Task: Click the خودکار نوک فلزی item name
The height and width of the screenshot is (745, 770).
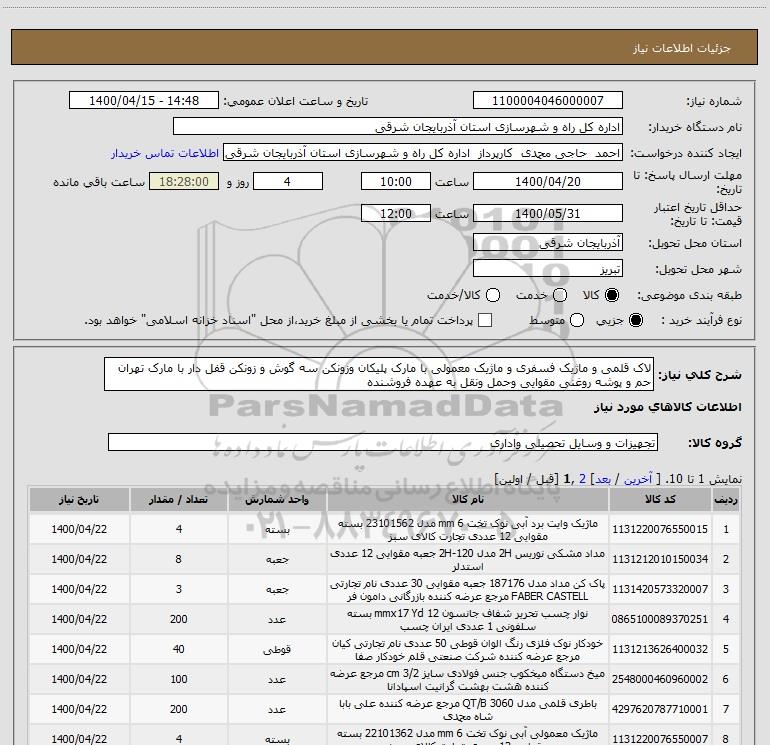Action: 468,650
